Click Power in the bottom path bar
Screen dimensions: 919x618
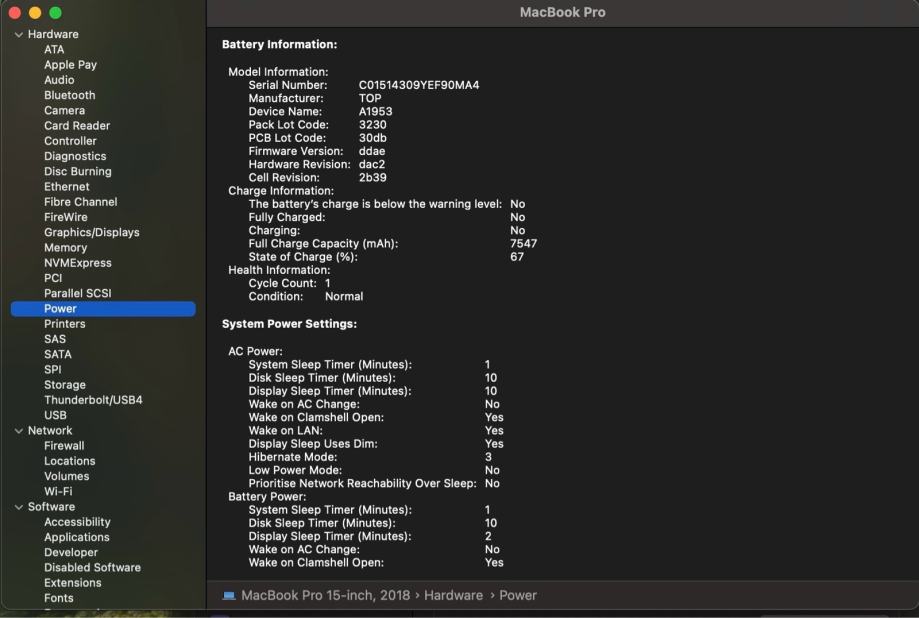(518, 596)
